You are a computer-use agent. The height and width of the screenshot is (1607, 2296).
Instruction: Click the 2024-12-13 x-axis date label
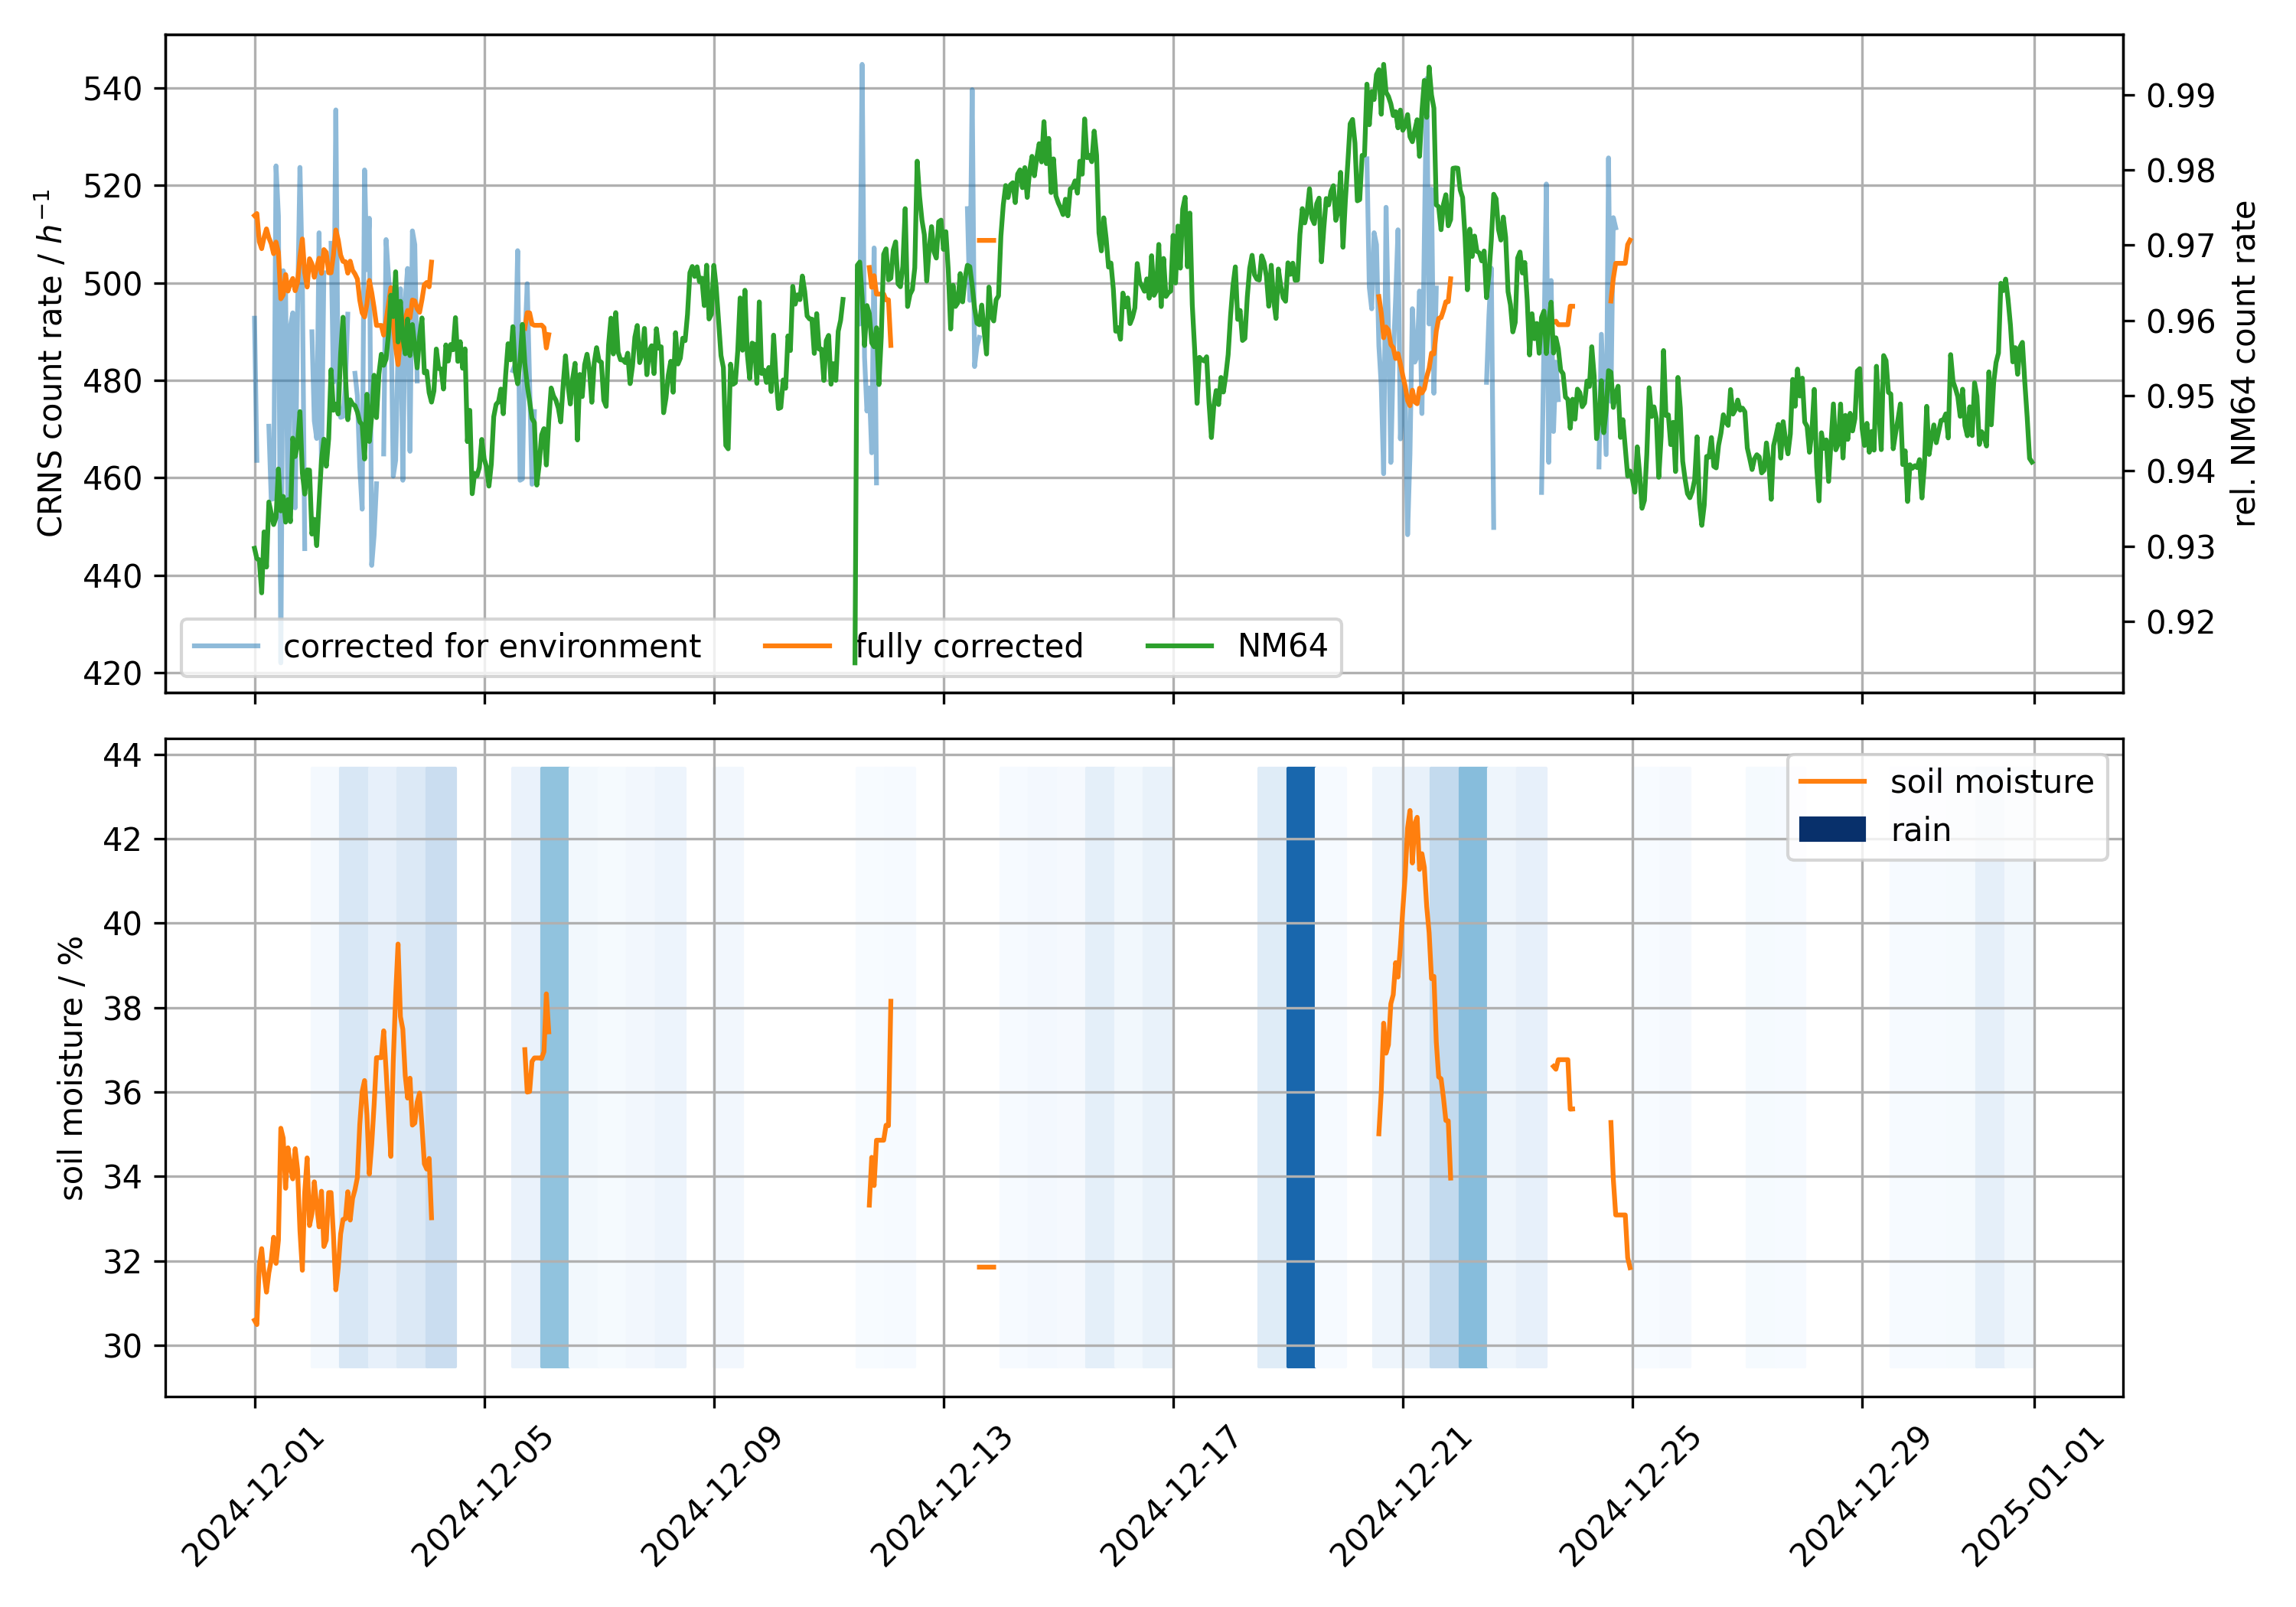point(942,1497)
